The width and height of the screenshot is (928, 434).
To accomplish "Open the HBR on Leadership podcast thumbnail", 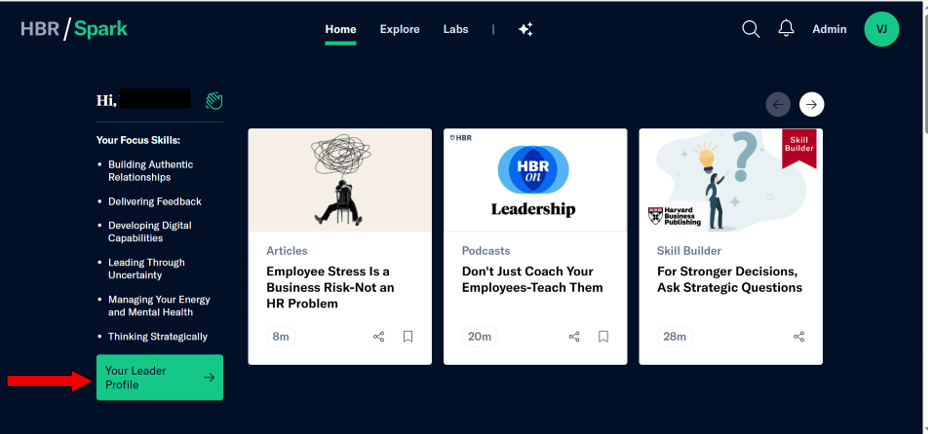I will point(534,180).
